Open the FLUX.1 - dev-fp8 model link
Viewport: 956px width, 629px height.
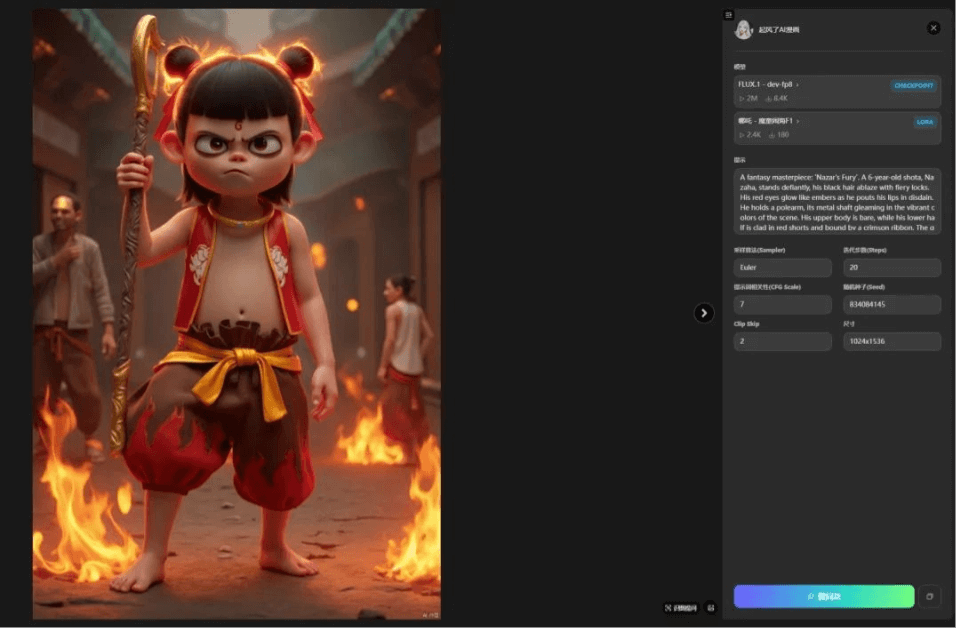768,85
